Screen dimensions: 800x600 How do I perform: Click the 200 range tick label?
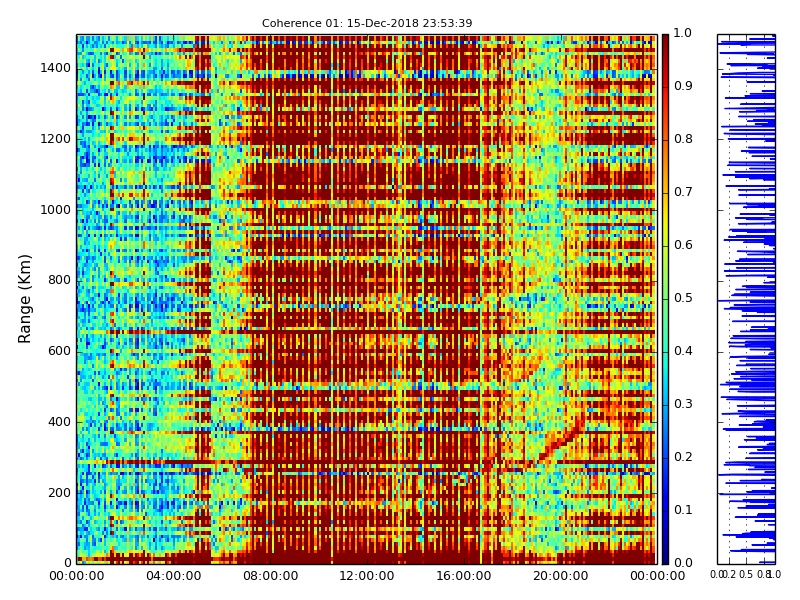(x=59, y=493)
